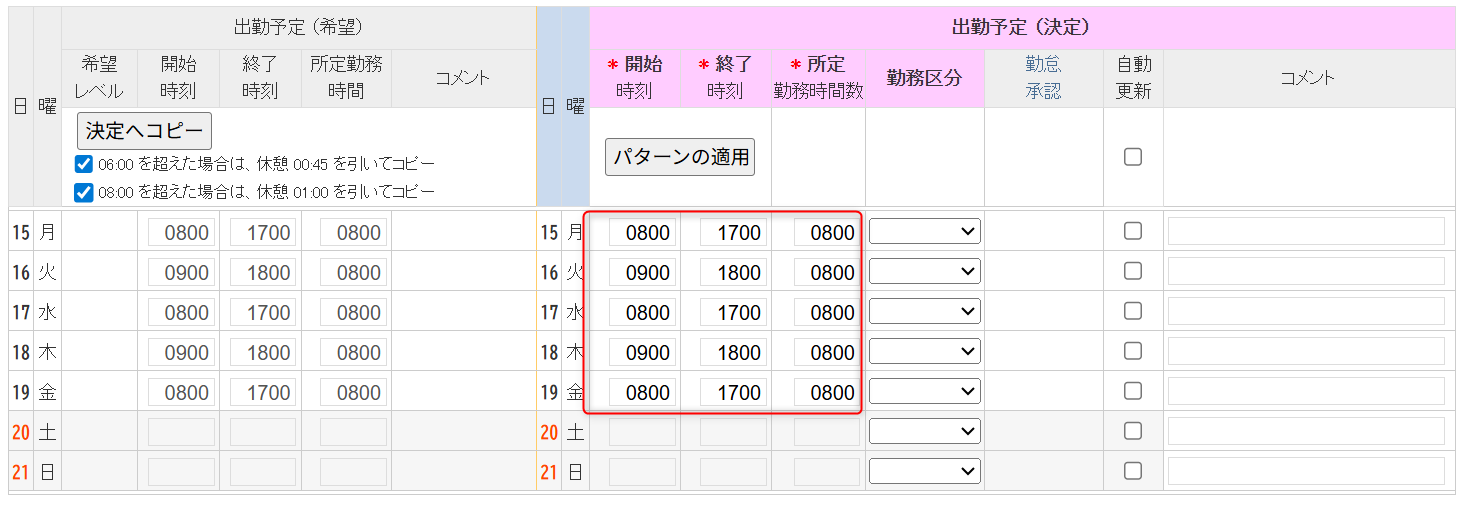Click decided 開始時刻 field for day 15
The image size is (1476, 512).
[x=642, y=233]
